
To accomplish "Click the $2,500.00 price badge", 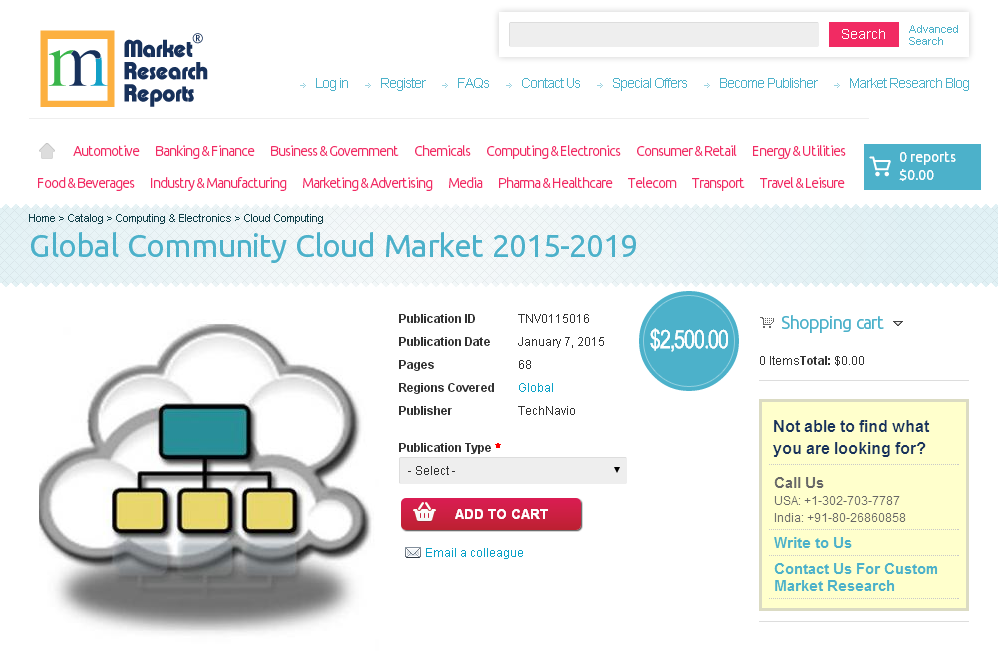I will [x=688, y=340].
